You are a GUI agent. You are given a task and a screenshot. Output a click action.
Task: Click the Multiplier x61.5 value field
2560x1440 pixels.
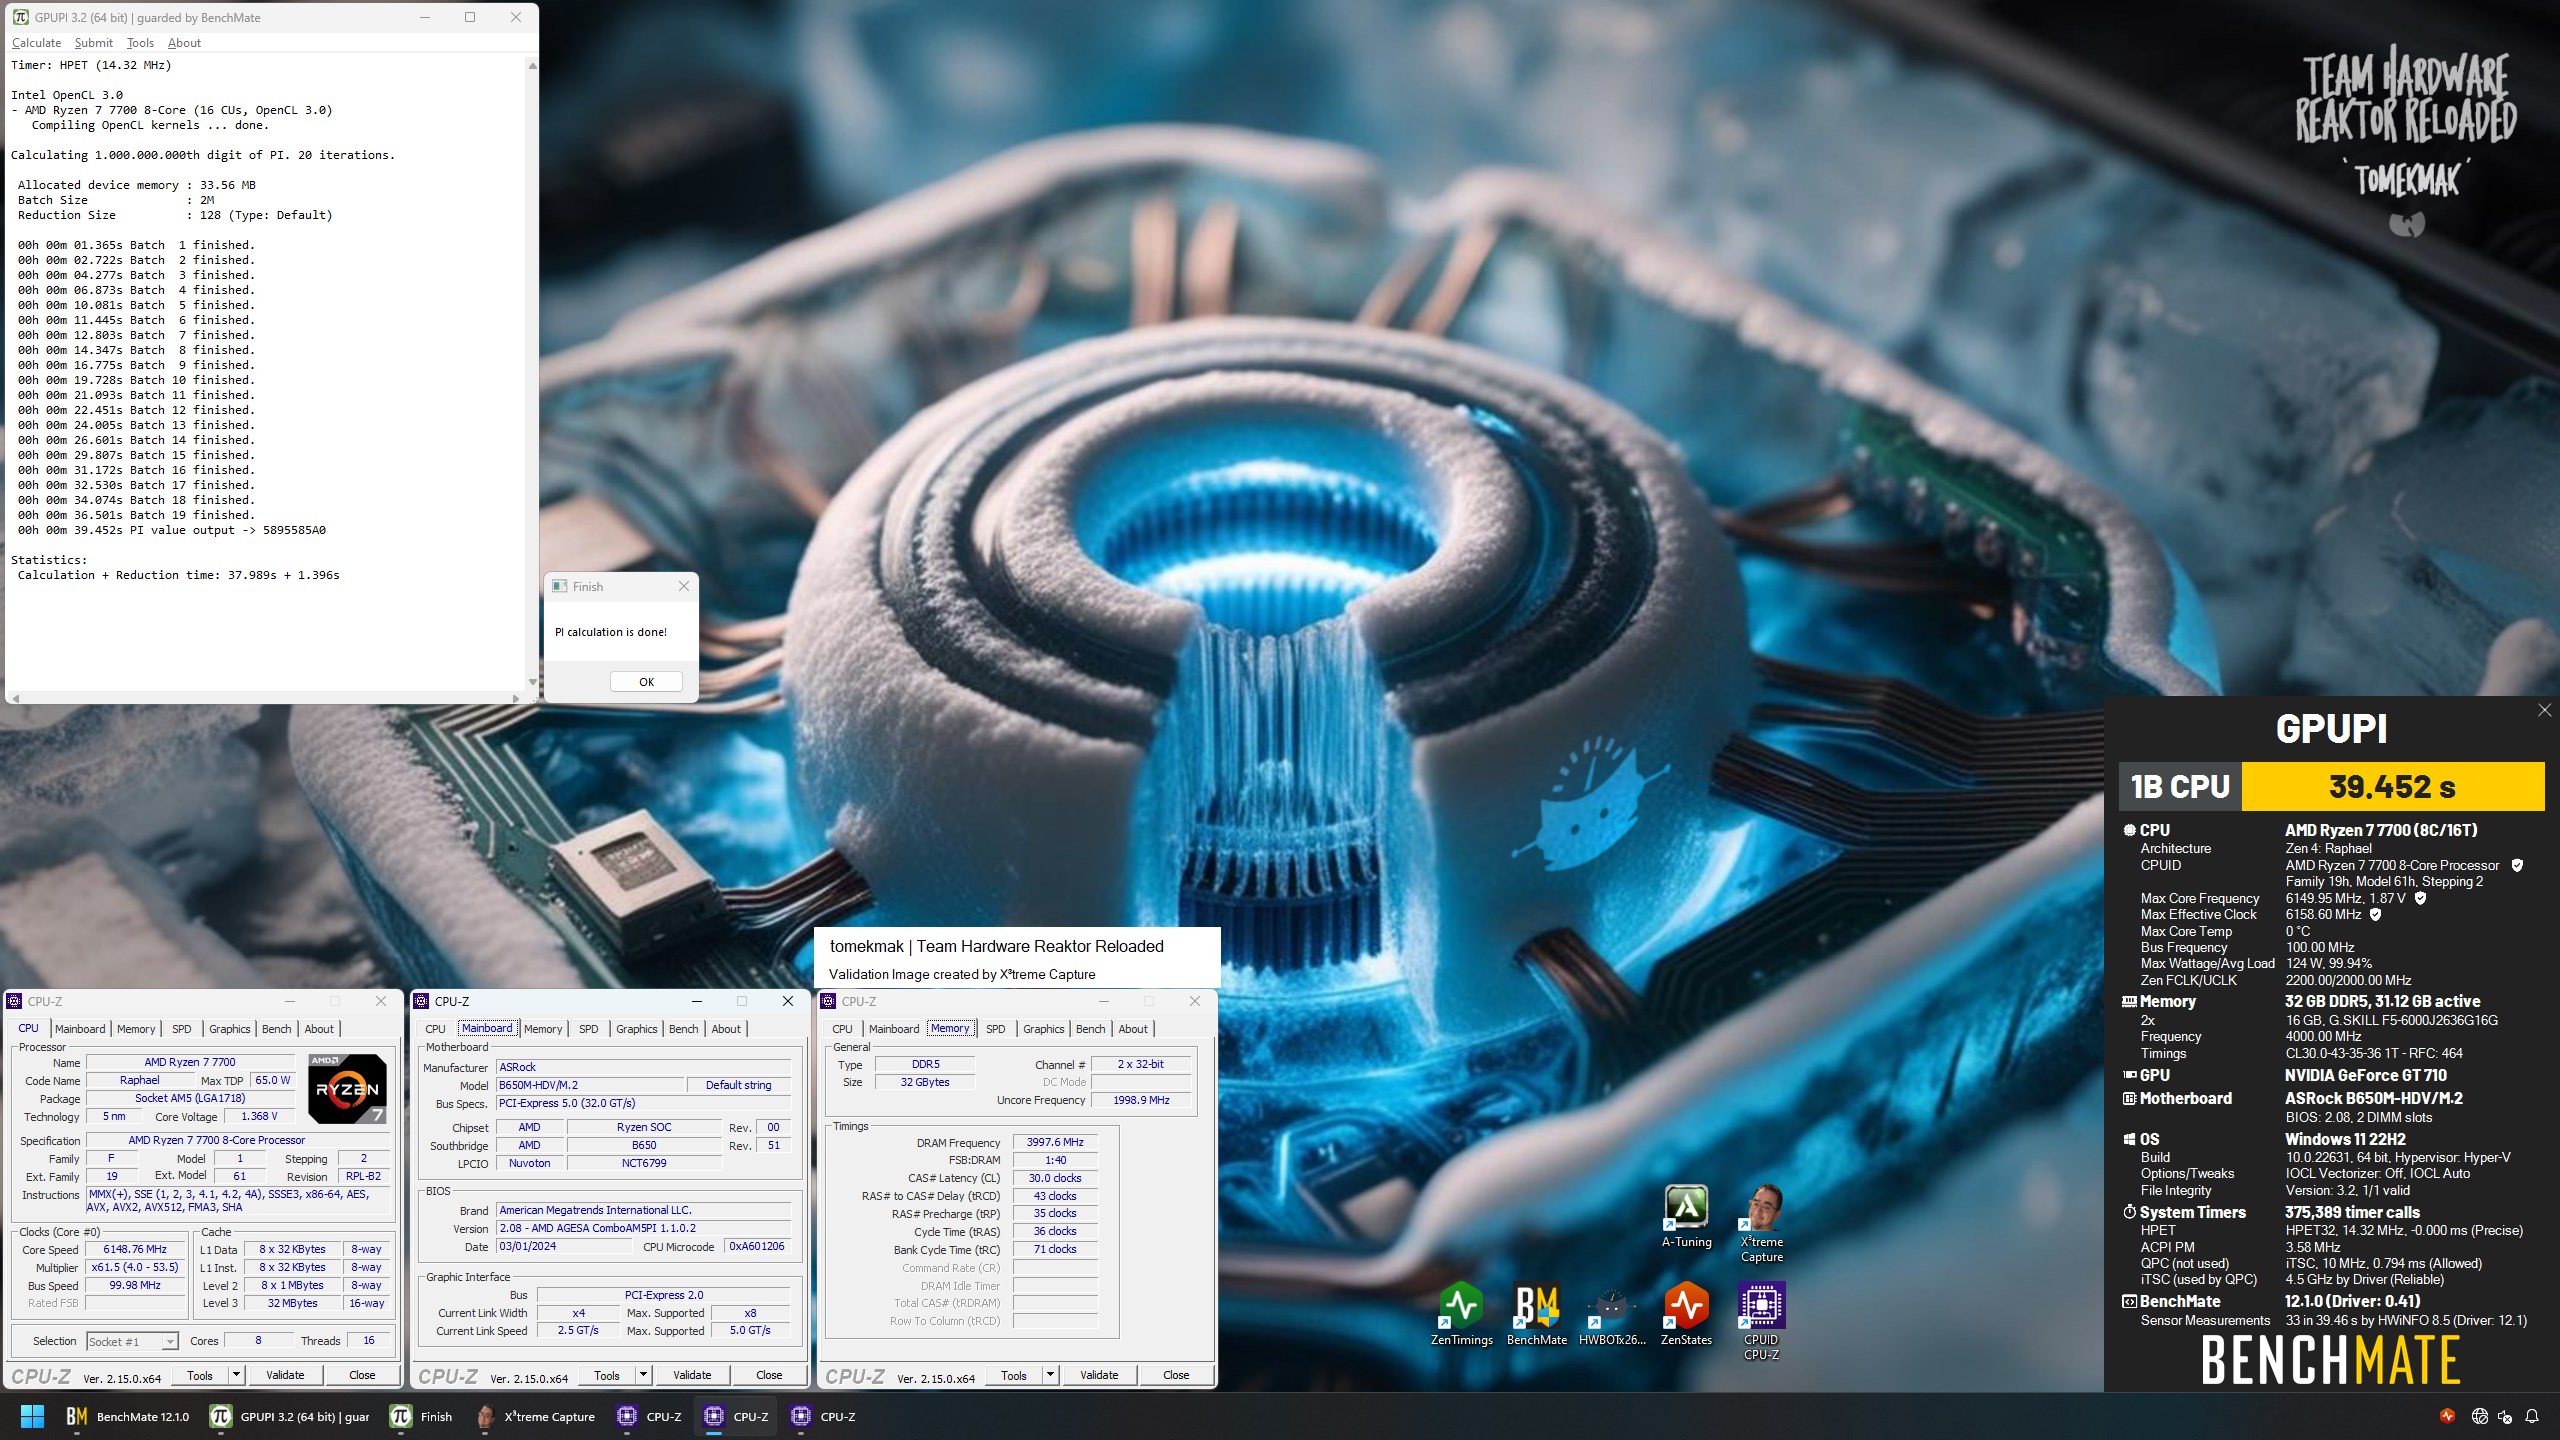(135, 1267)
